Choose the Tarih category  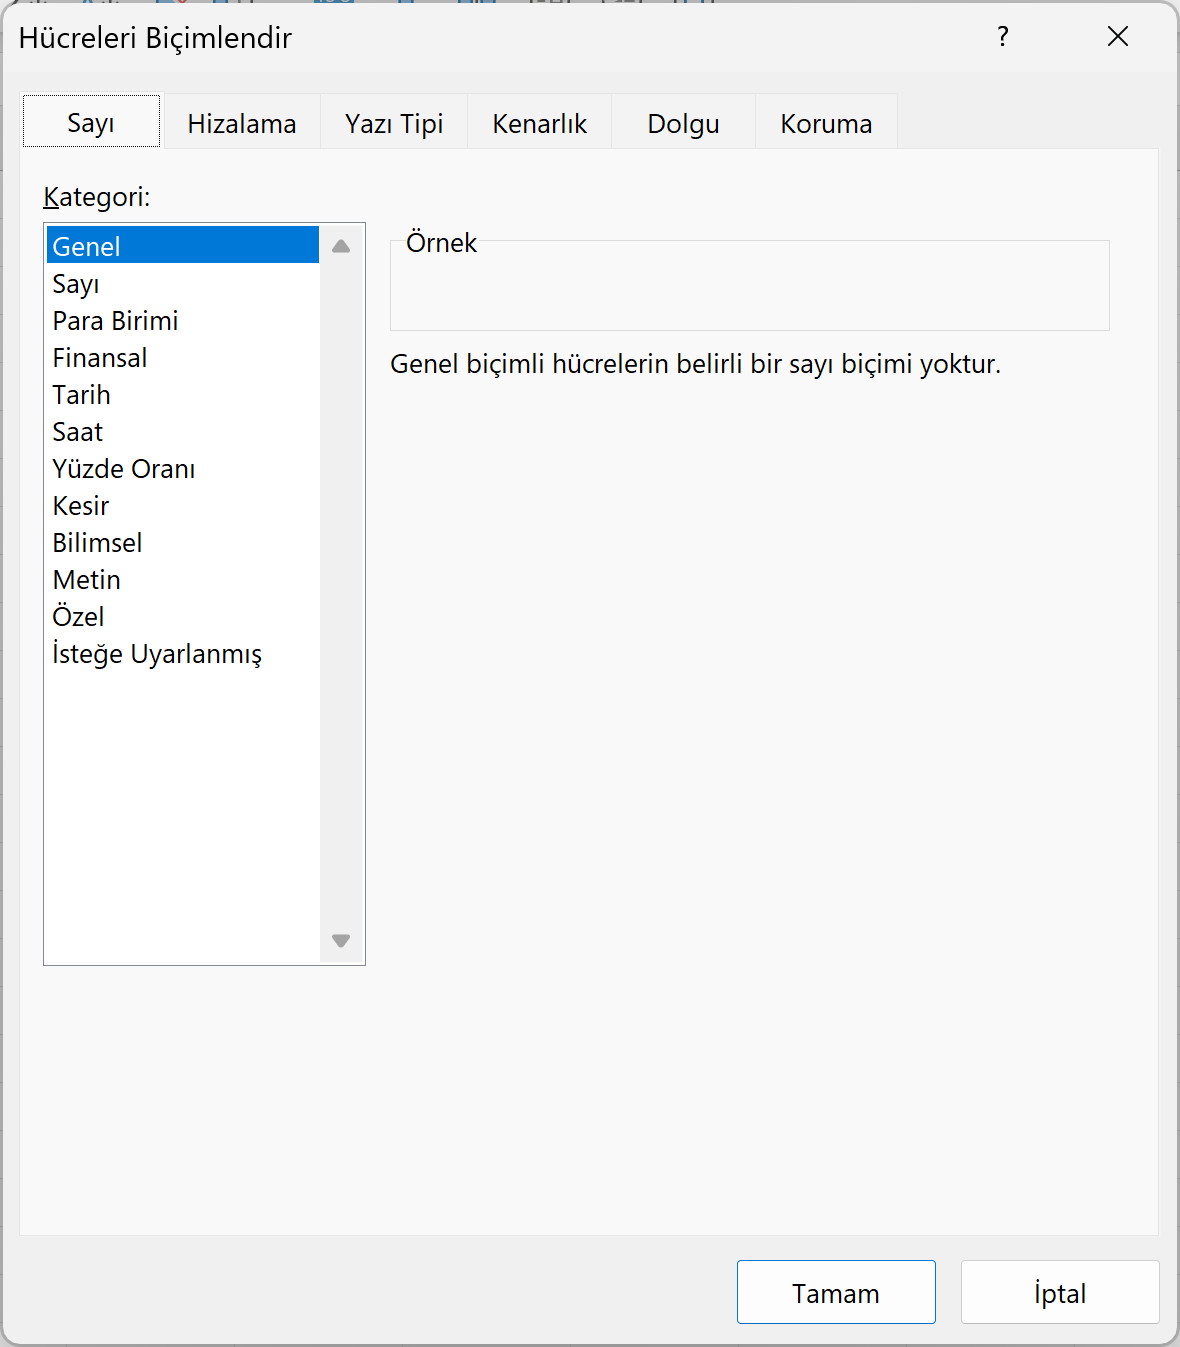81,395
